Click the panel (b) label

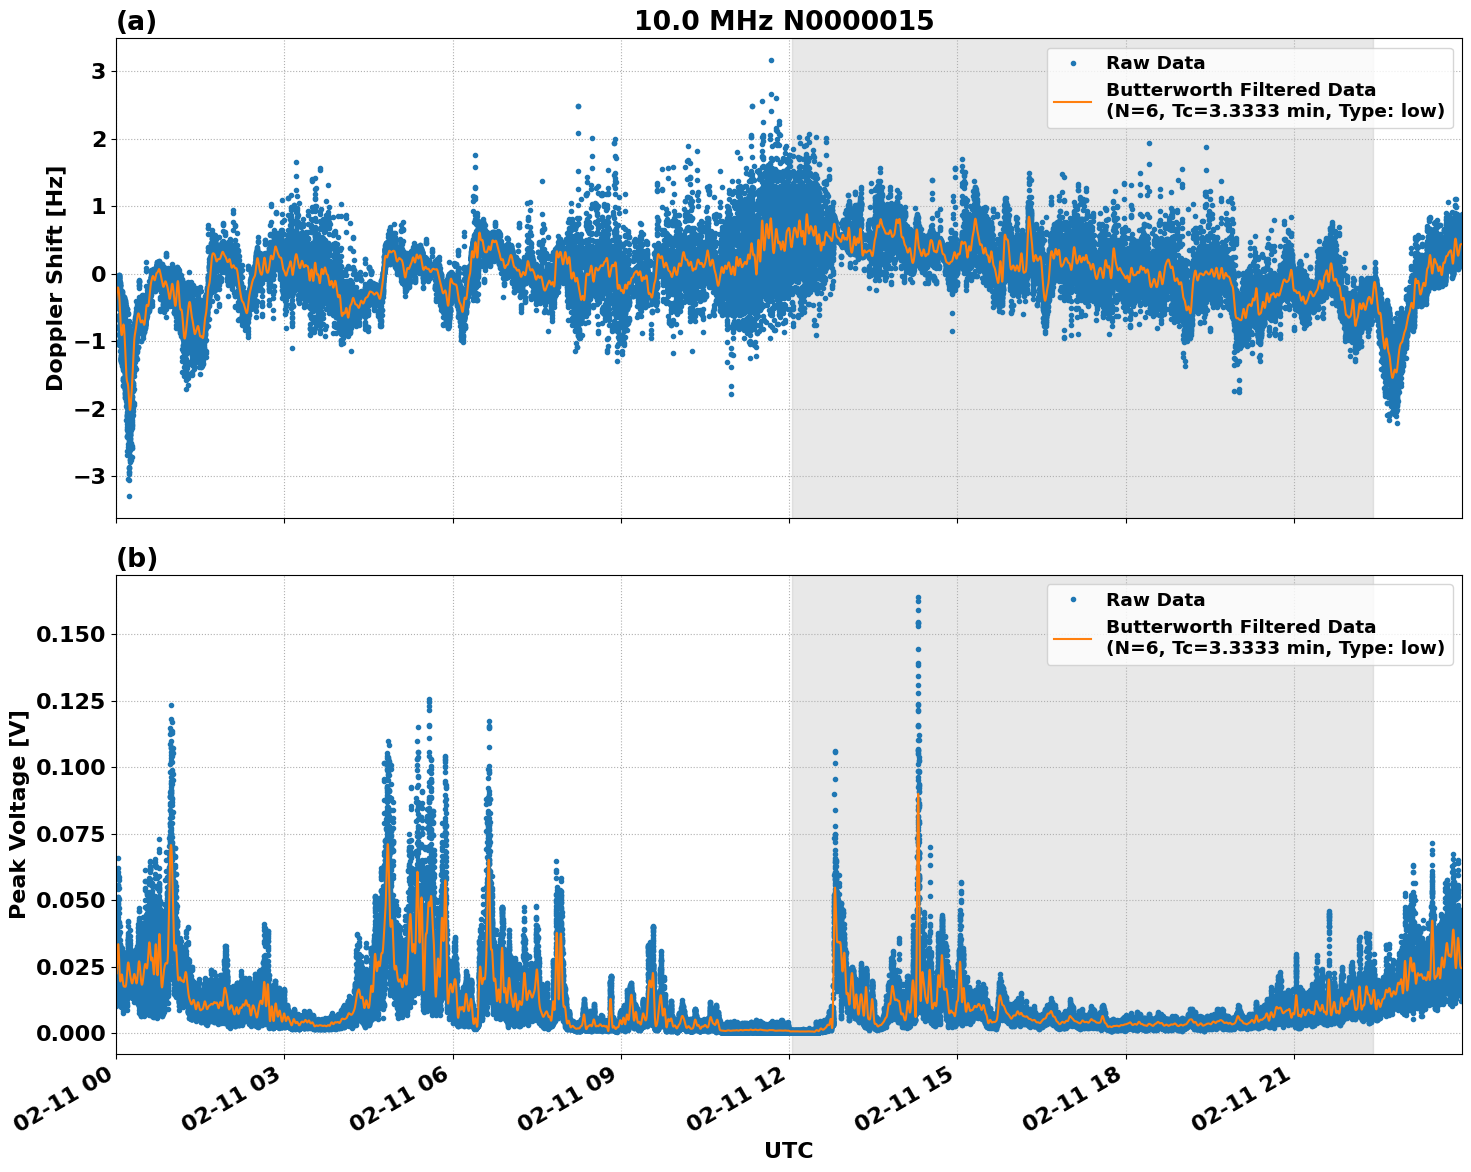point(137,558)
